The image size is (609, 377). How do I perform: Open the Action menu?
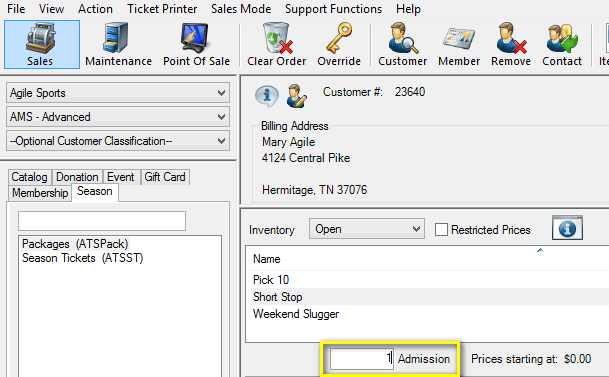[x=95, y=9]
